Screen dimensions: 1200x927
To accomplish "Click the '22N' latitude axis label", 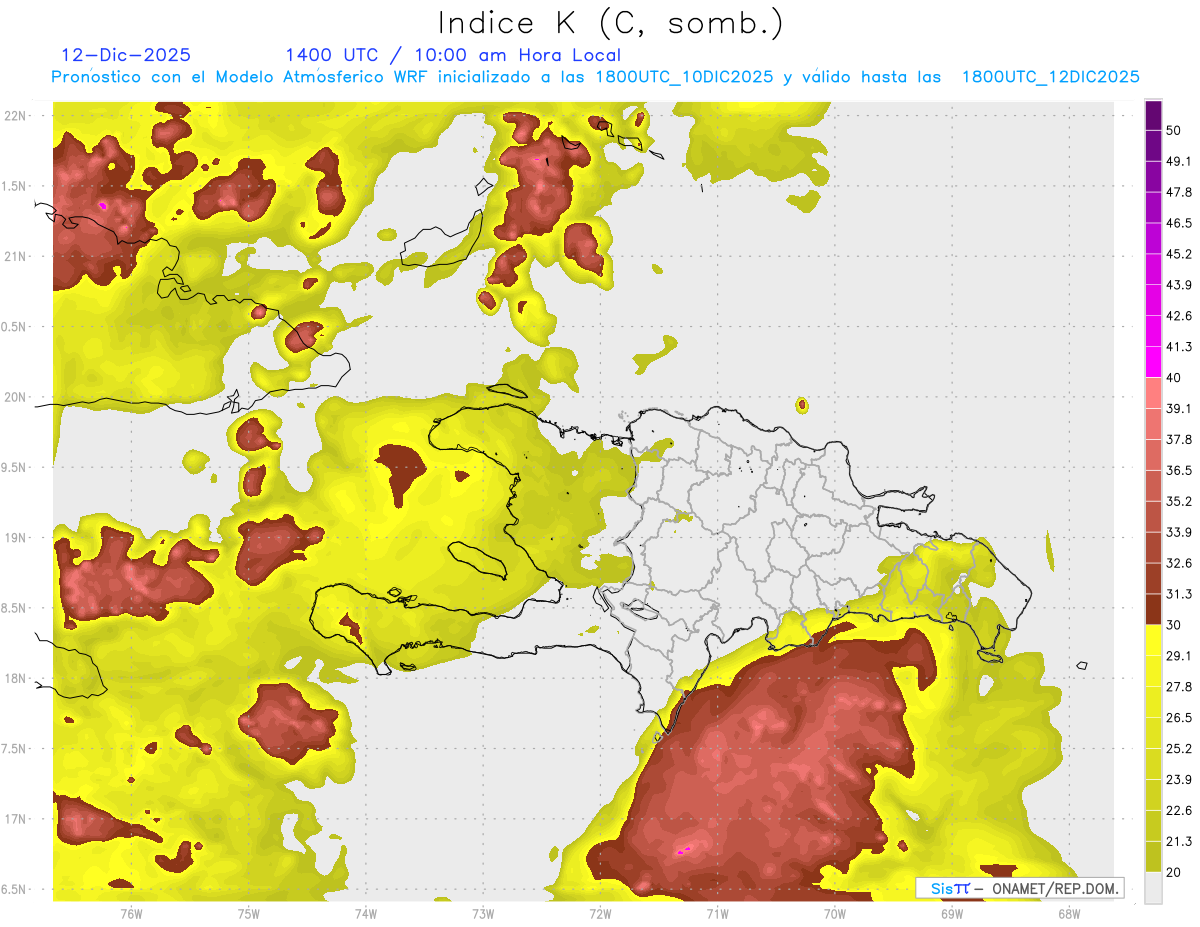I will pos(15,115).
